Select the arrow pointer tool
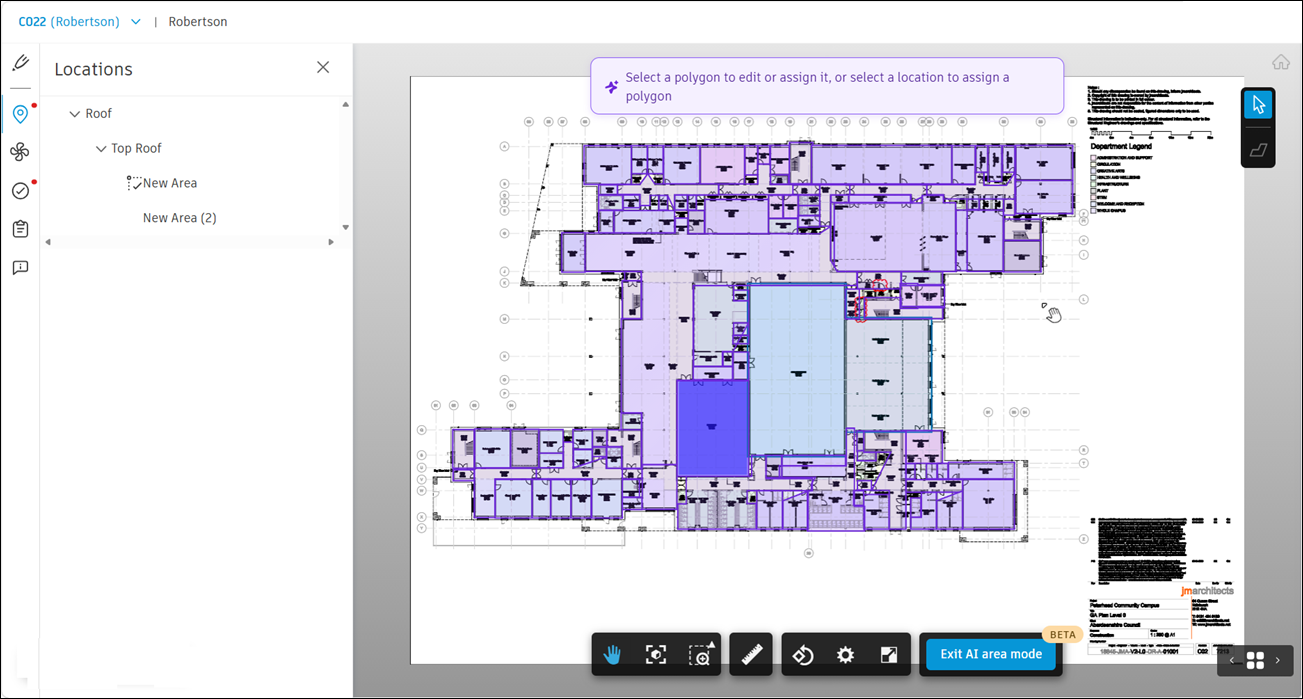This screenshot has height=699, width=1303. pos(1258,104)
